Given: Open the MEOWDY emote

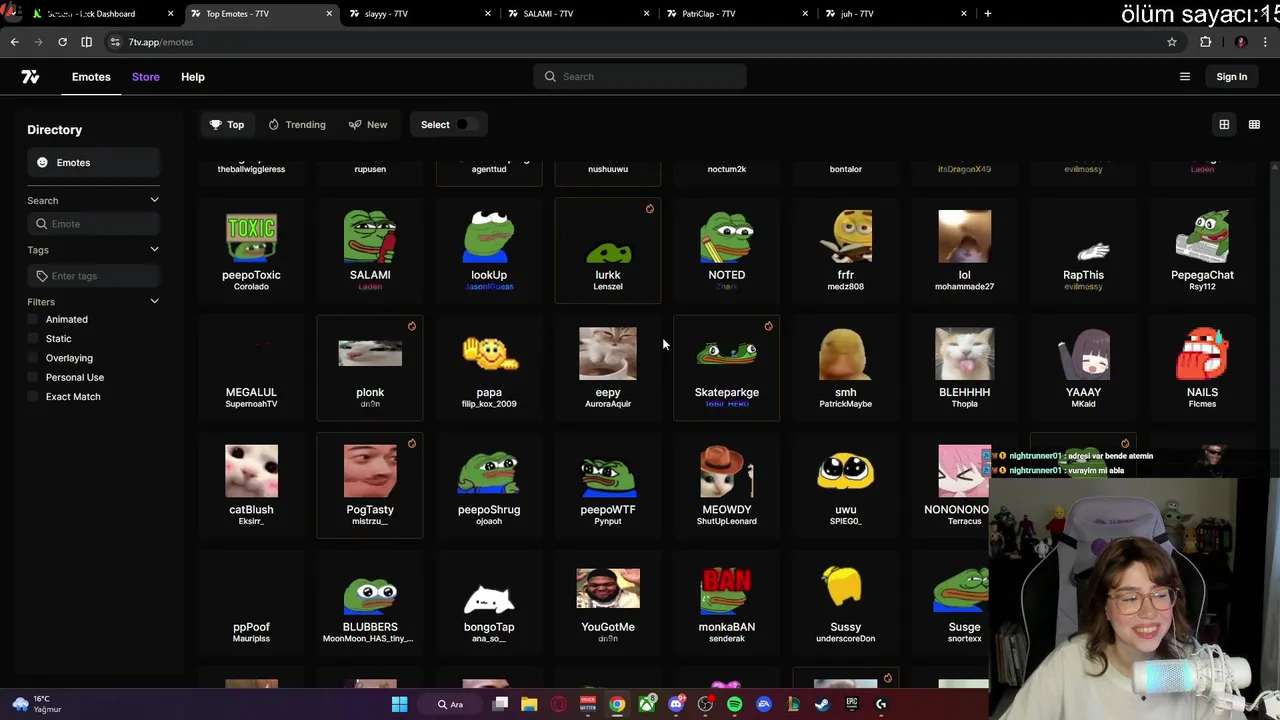Looking at the screenshot, I should [727, 485].
